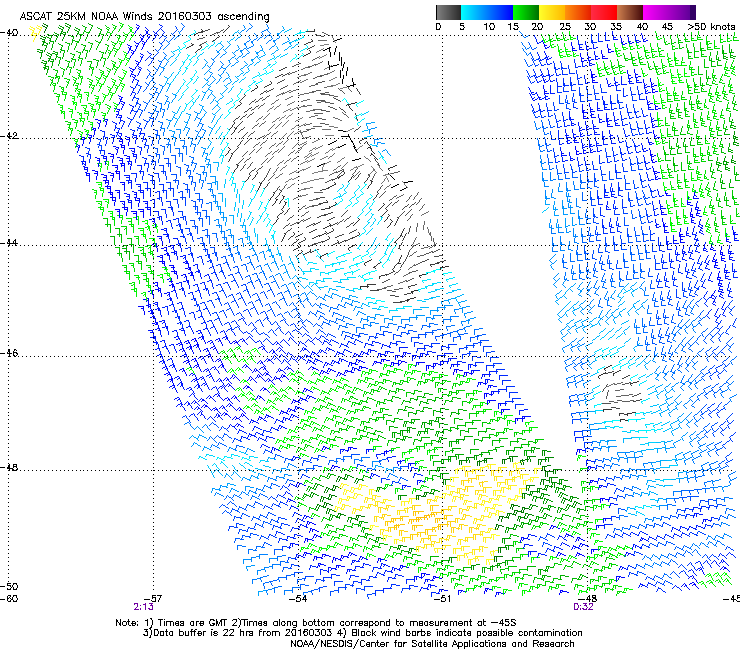Click the '-57' longitude axis label
740x650 pixels.
(153, 598)
